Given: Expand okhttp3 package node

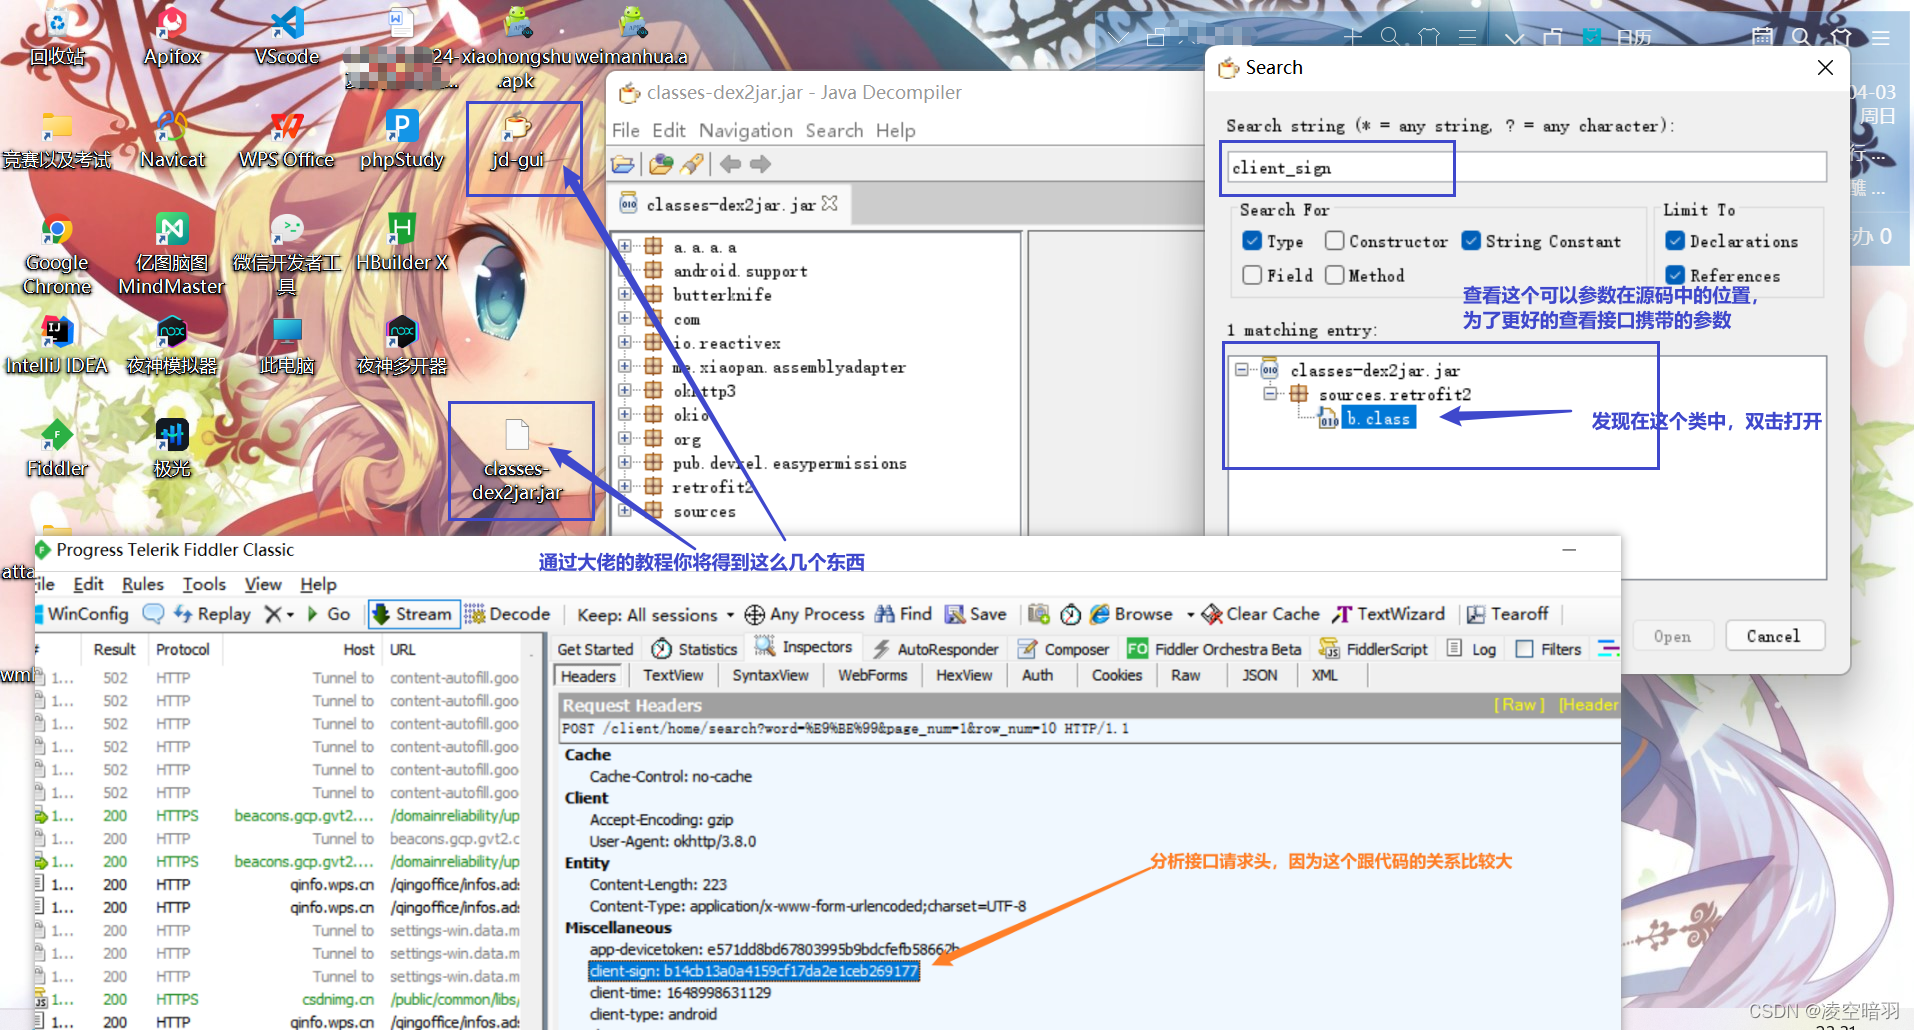Looking at the screenshot, I should [625, 390].
